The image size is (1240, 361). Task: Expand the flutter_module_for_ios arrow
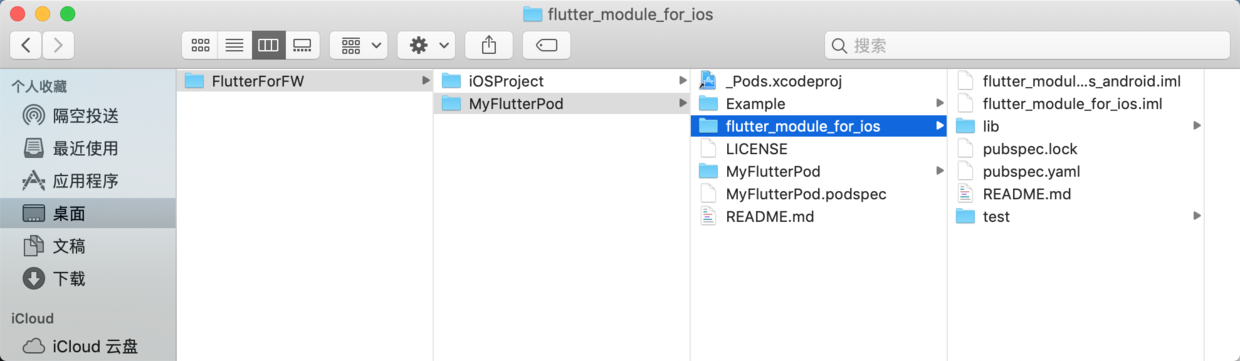click(939, 126)
